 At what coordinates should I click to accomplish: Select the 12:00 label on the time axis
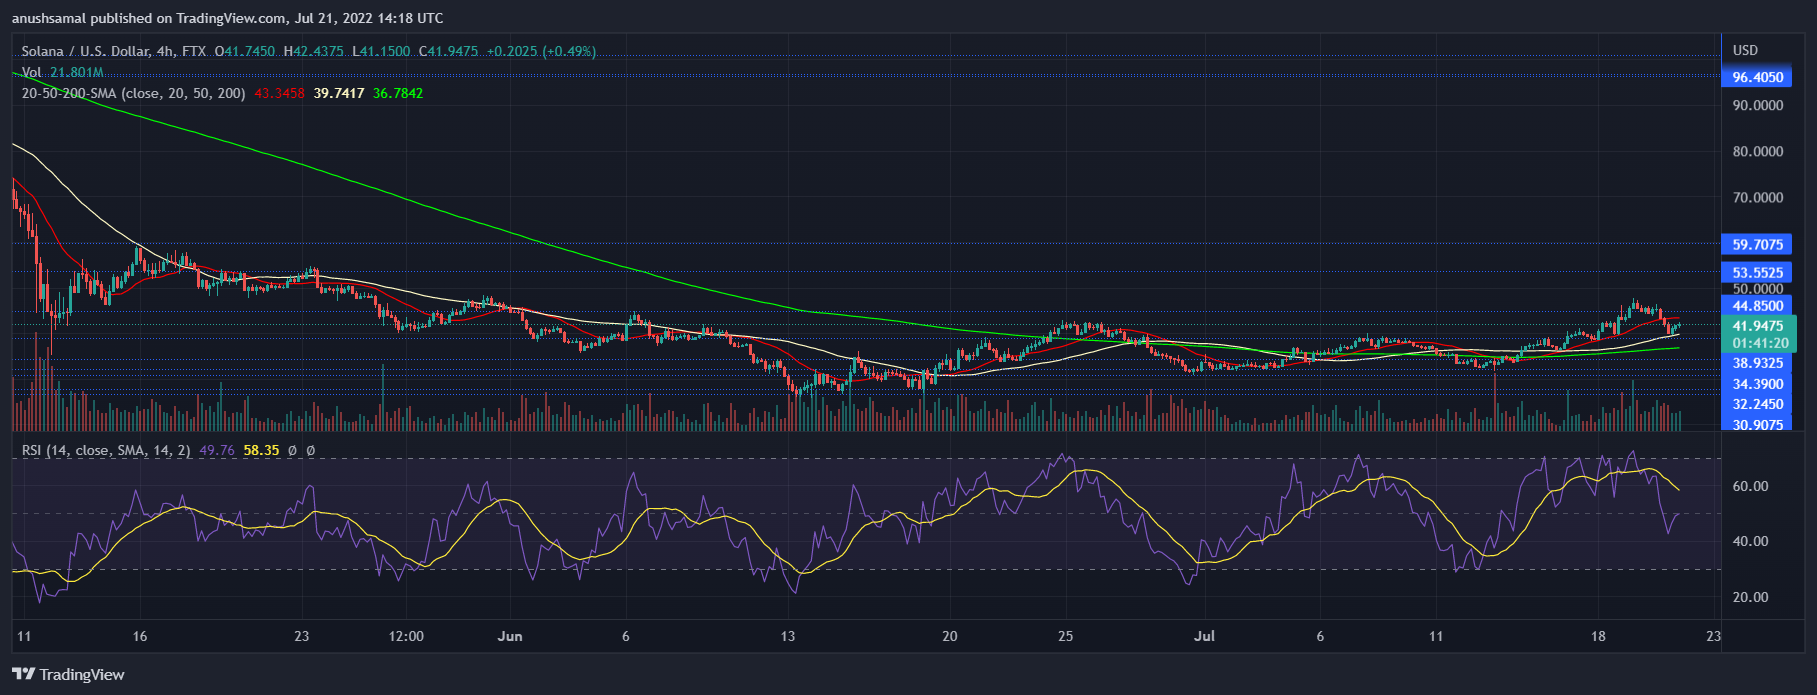coord(406,636)
